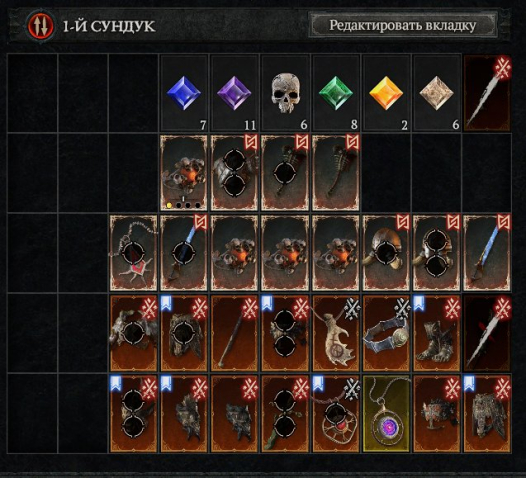Select the skull pile item with yellow dot
526x478 pixels.
[x=184, y=173]
